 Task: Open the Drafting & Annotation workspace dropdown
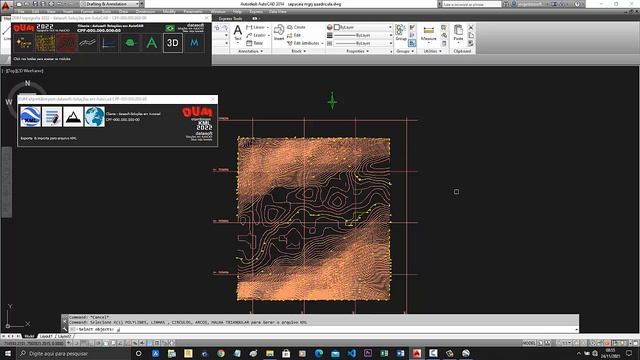click(110, 4)
